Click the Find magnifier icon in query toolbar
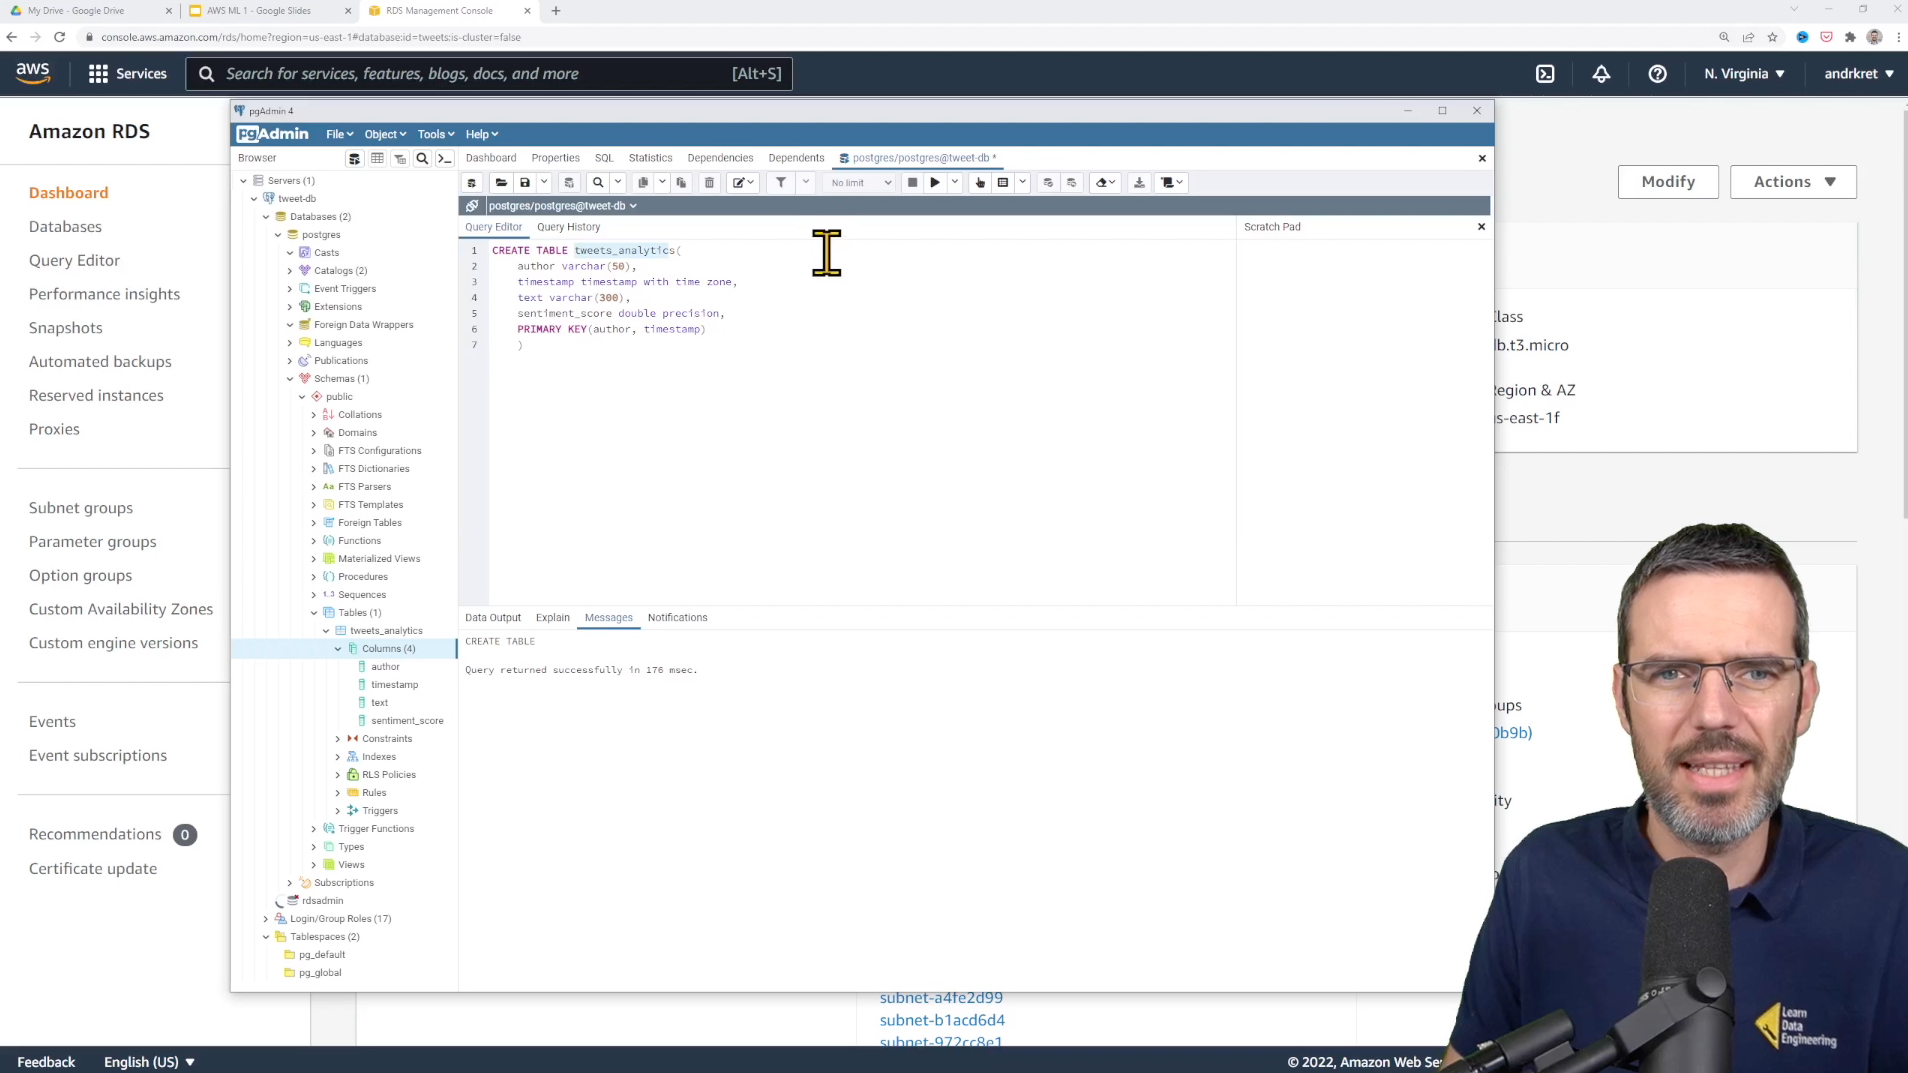 [598, 182]
